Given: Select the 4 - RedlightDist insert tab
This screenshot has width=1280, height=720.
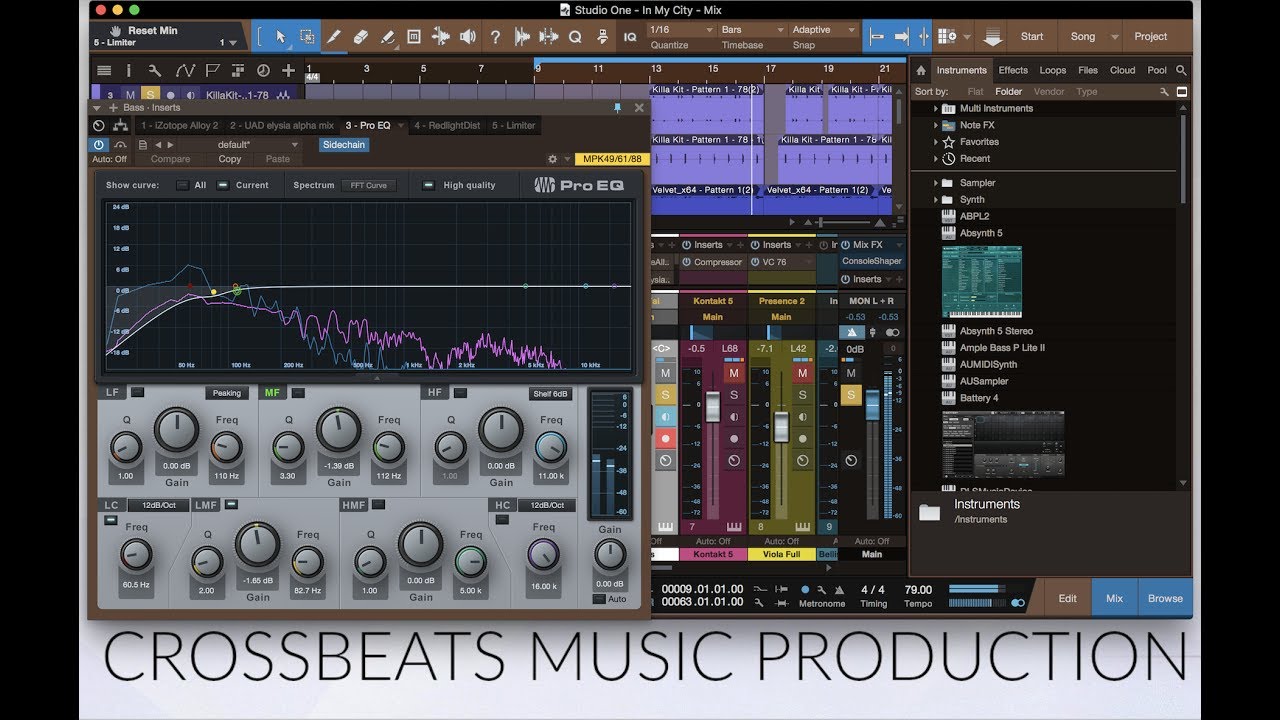Looking at the screenshot, I should coord(447,126).
